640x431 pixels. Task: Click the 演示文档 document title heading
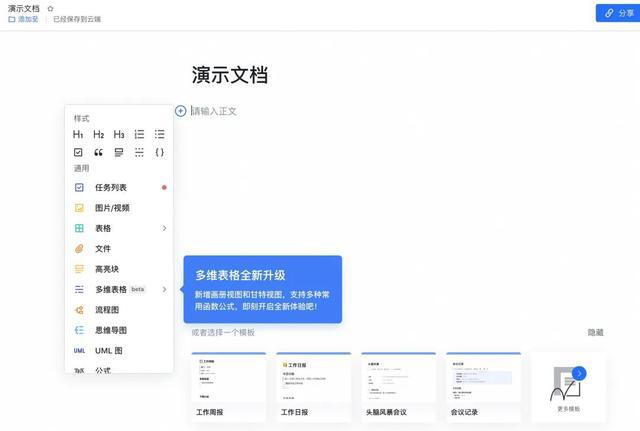(x=230, y=75)
